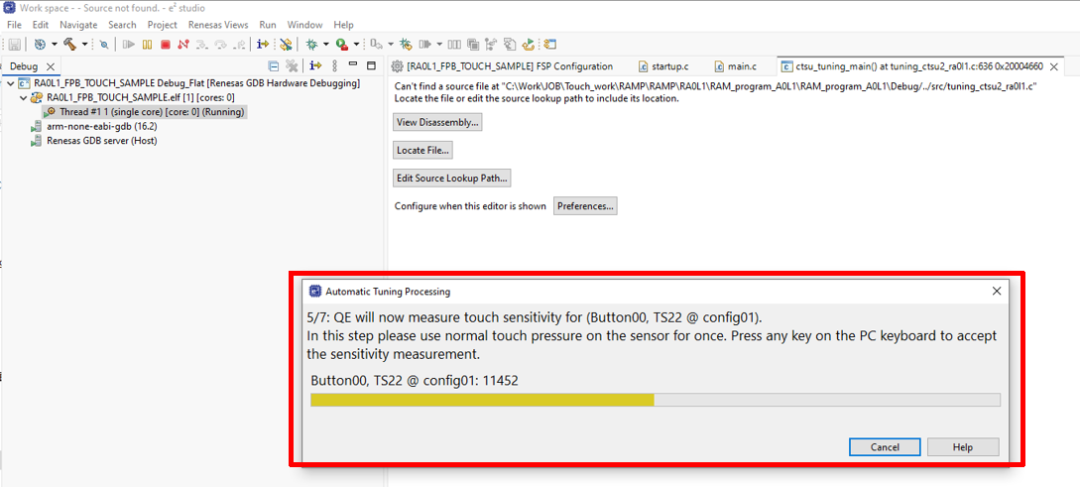Cancel the Automatic Tuning Processing dialog
Image resolution: width=1080 pixels, height=487 pixels.
click(885, 447)
